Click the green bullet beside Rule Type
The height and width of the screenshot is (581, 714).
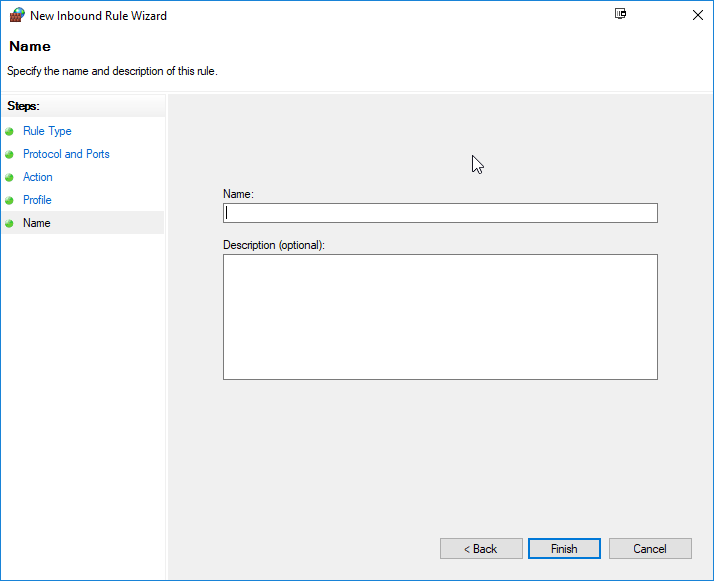tap(9, 132)
